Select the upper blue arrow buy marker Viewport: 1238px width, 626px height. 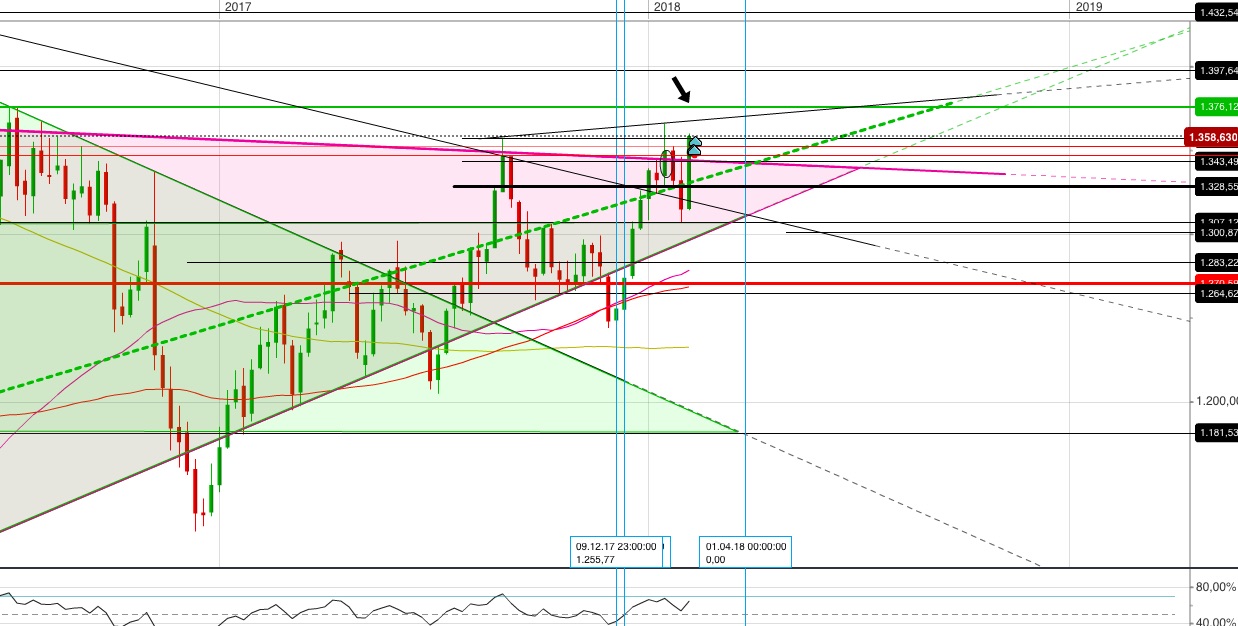point(696,141)
